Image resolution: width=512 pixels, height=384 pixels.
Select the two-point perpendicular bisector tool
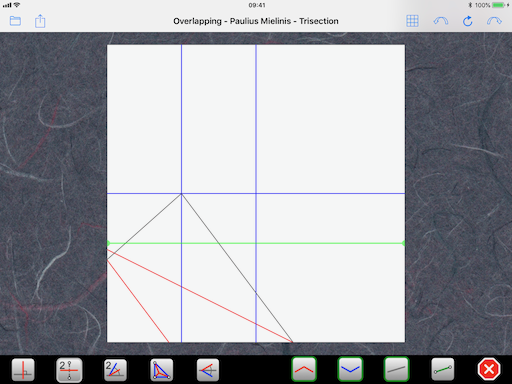69,370
